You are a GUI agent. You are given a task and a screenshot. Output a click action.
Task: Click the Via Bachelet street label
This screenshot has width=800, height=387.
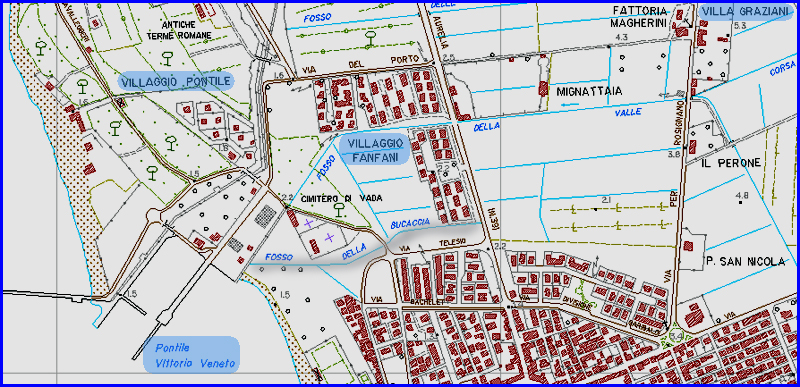(x=405, y=301)
